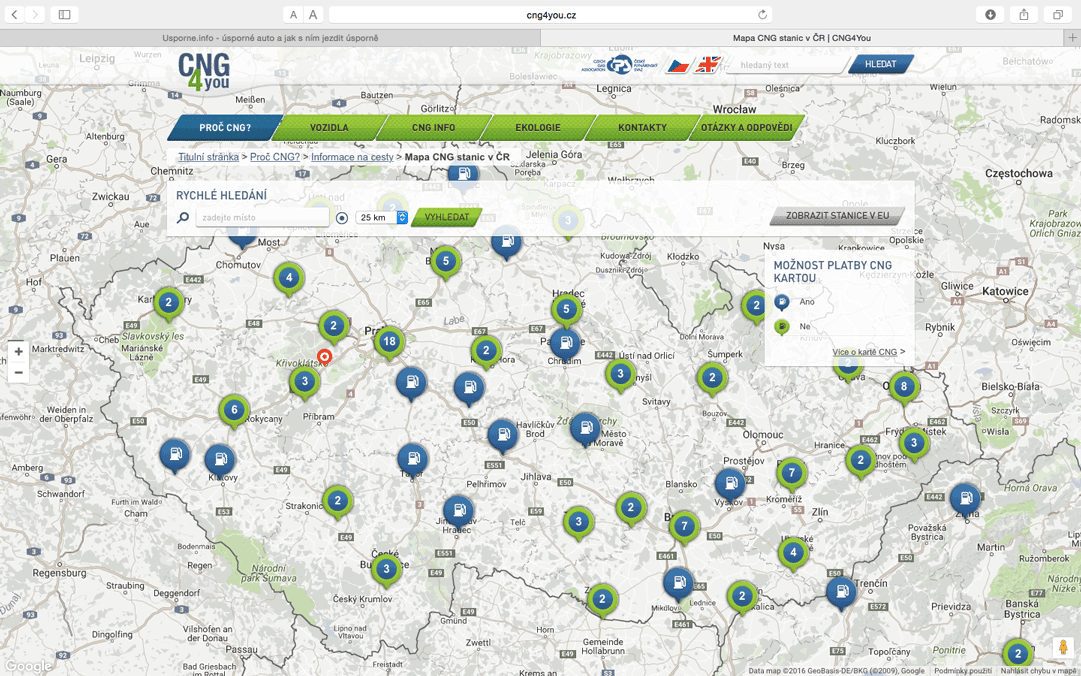Click the HLEDAT search button
This screenshot has width=1081, height=676.
coord(880,64)
